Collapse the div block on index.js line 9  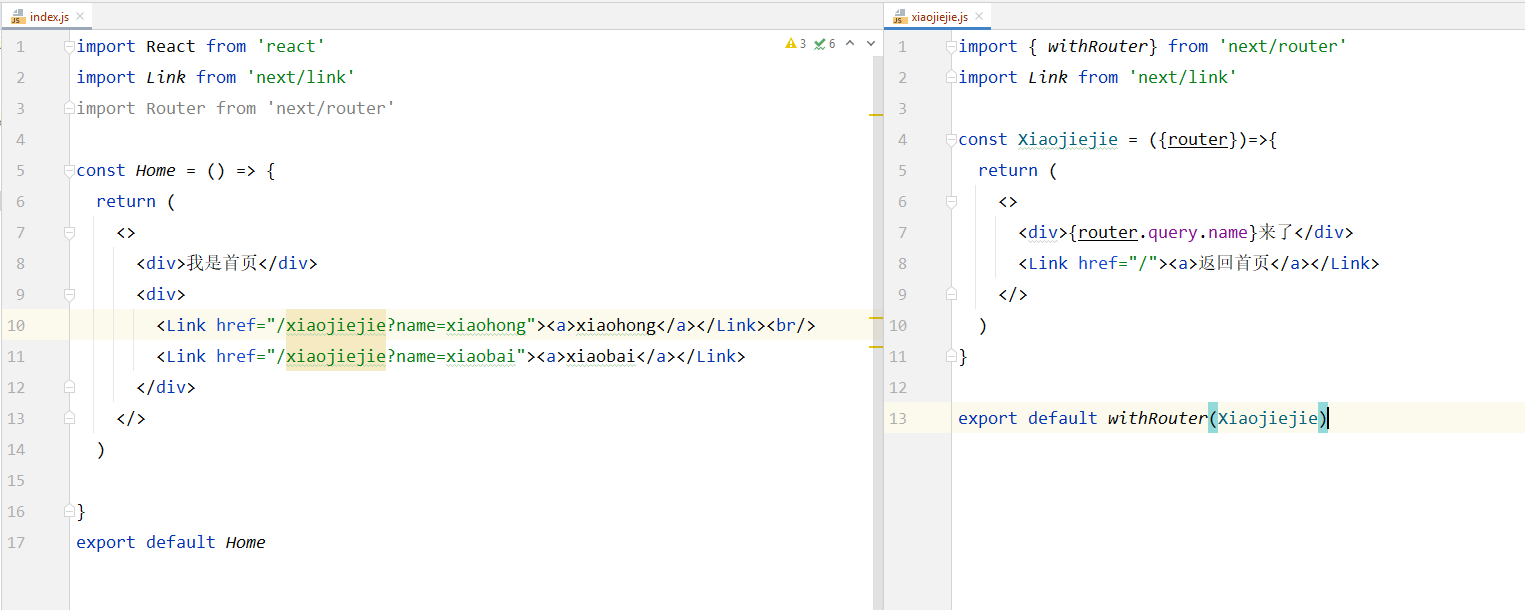(69, 294)
